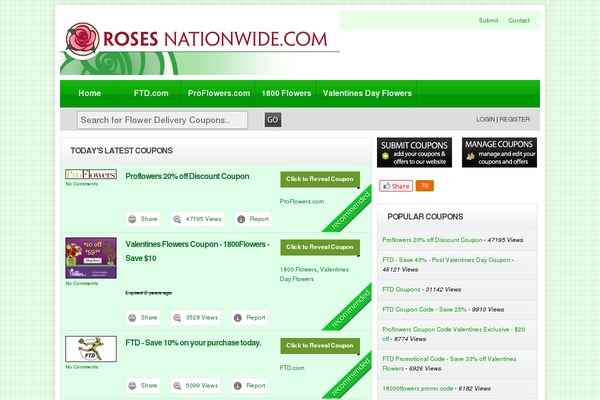The width and height of the screenshot is (600, 400).
Task: Open popular coupon Proflowers 20% off Discount Coupon
Action: point(432,240)
